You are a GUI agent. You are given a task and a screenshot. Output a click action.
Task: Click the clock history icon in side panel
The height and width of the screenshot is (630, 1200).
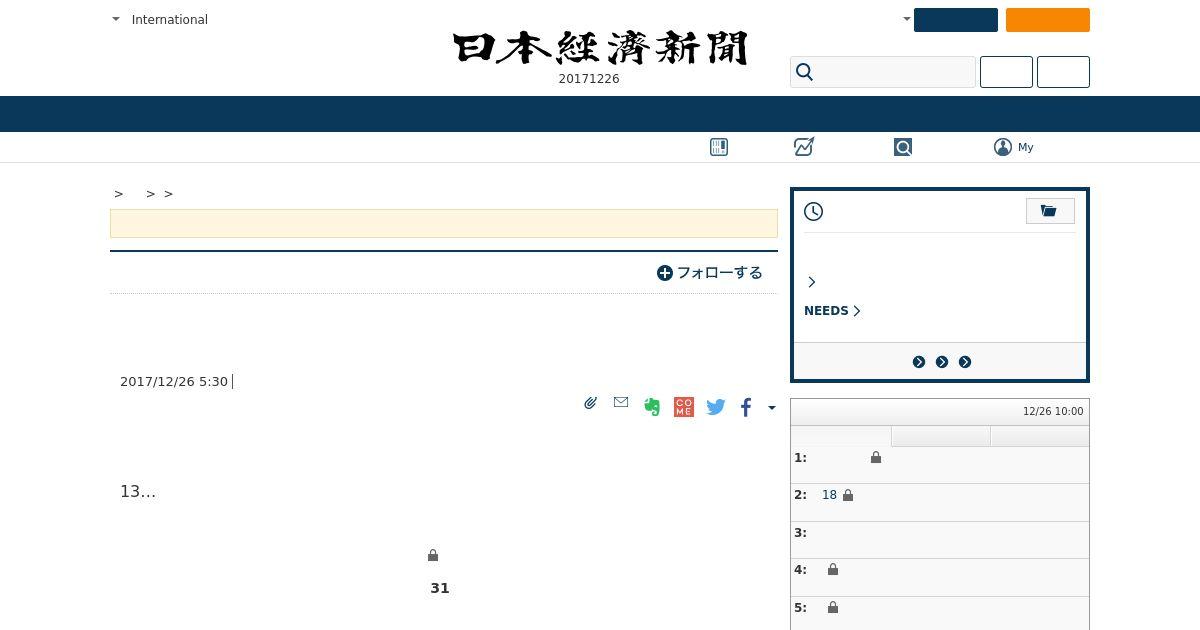[x=814, y=211]
